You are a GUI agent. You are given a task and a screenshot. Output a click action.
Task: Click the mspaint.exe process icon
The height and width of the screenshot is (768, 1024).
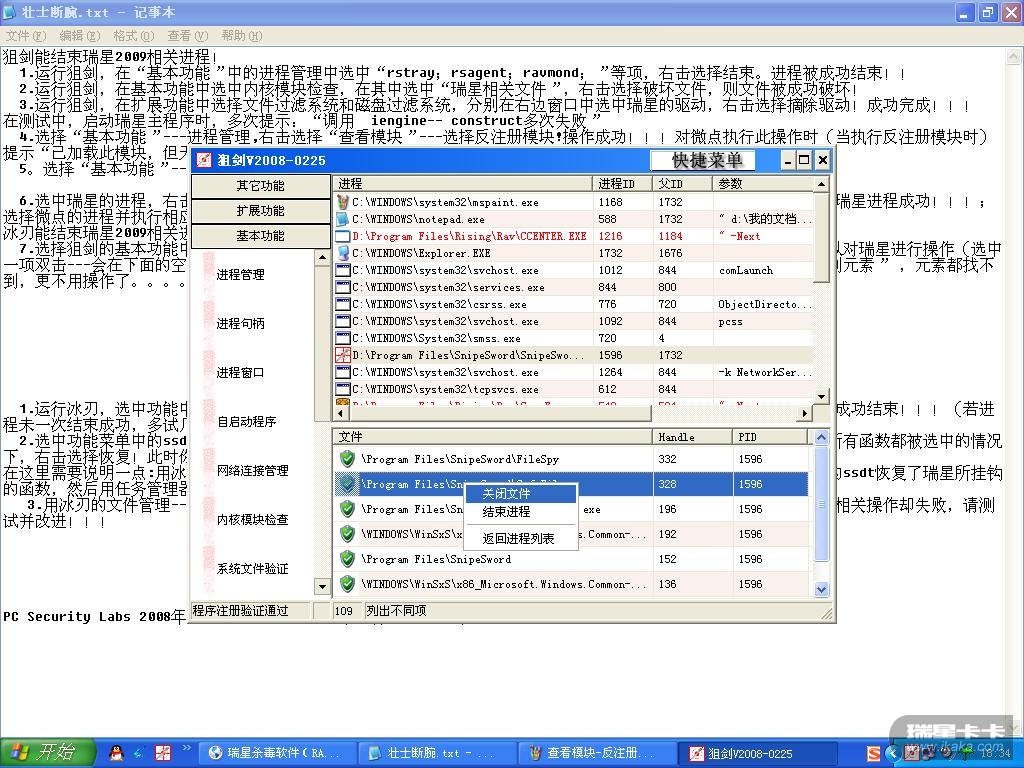343,202
